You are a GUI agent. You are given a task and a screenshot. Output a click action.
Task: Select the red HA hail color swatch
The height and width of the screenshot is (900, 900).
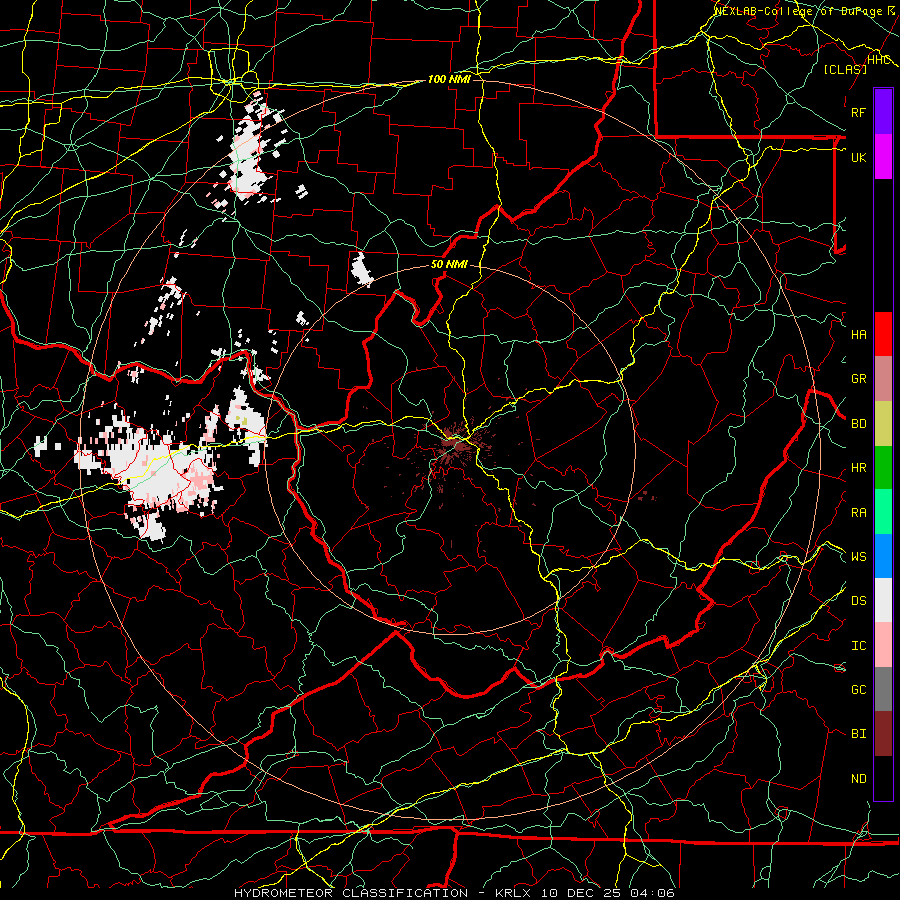click(x=883, y=334)
